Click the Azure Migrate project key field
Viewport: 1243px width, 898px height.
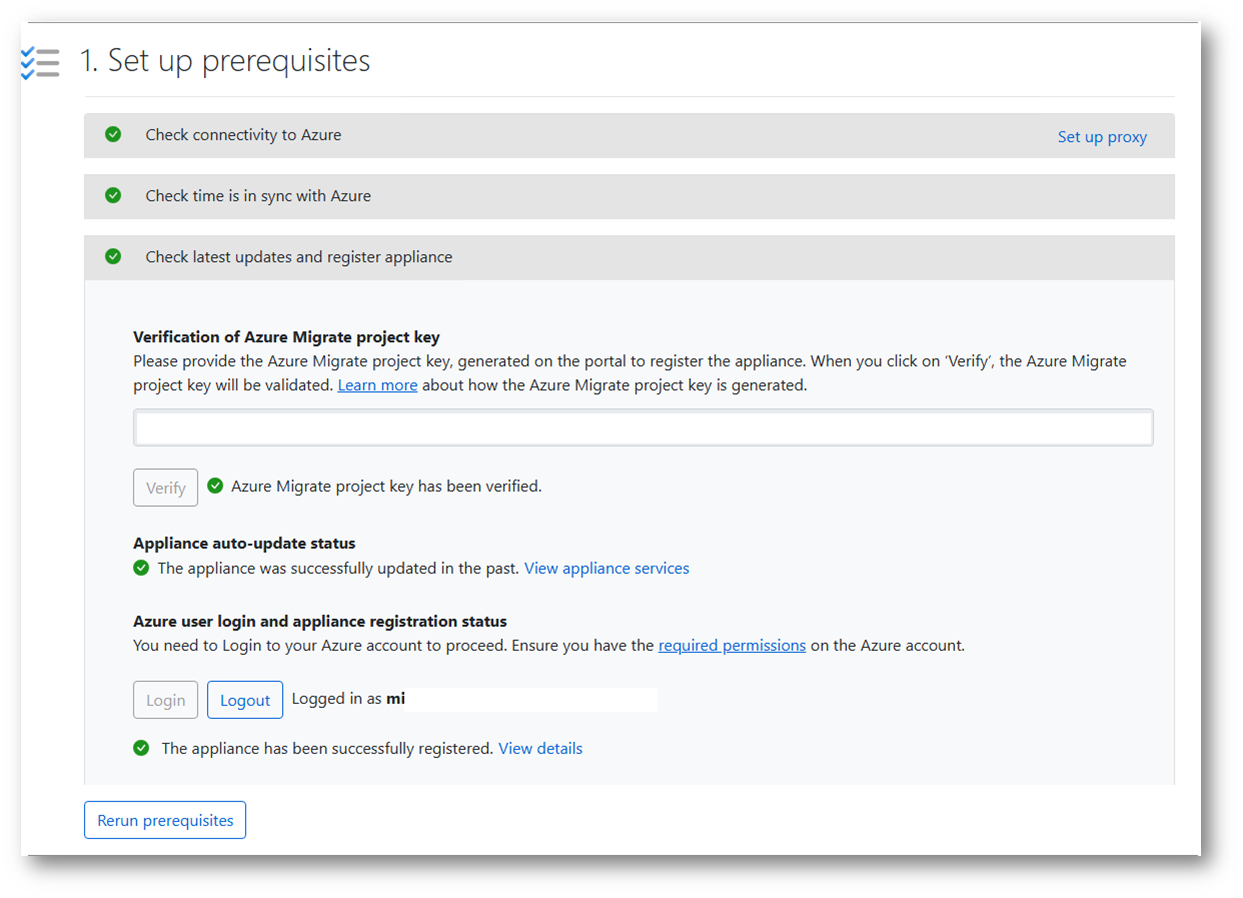click(643, 428)
